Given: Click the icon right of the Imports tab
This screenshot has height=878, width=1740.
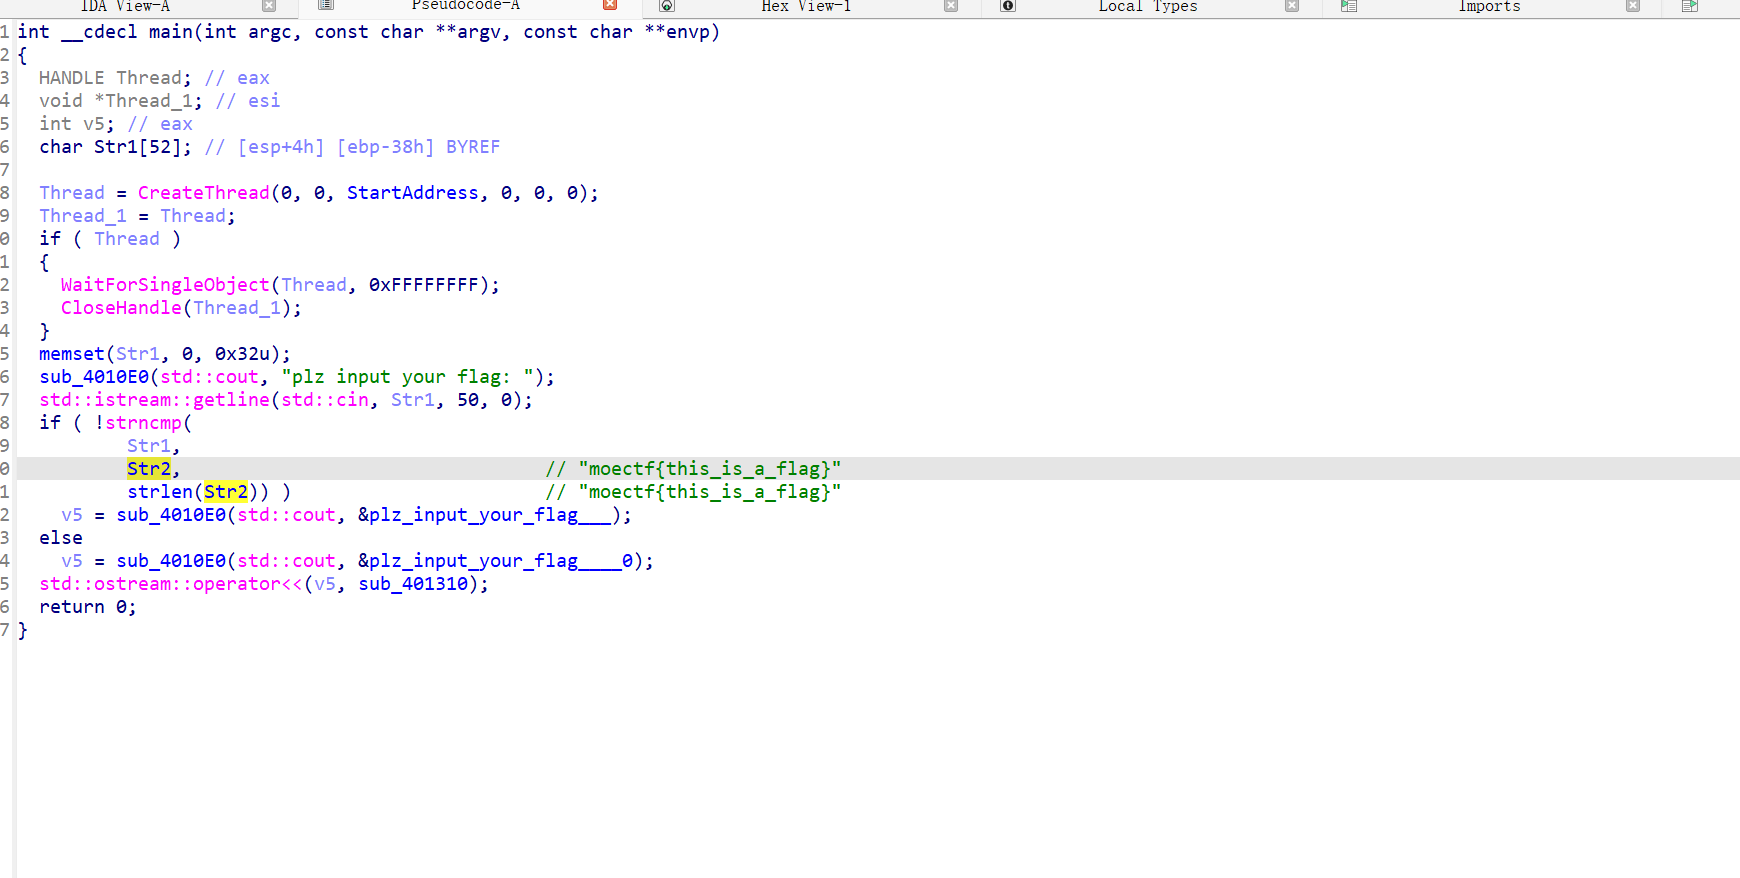Looking at the screenshot, I should [x=1690, y=6].
